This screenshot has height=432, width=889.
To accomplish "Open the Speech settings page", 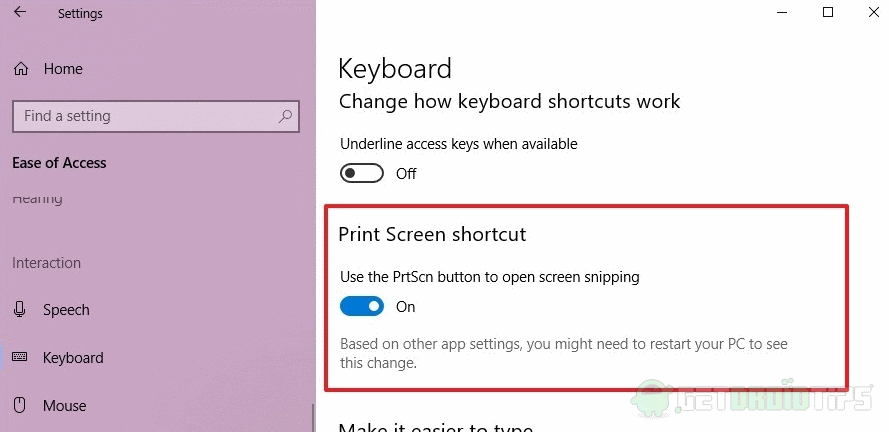I will tap(66, 310).
